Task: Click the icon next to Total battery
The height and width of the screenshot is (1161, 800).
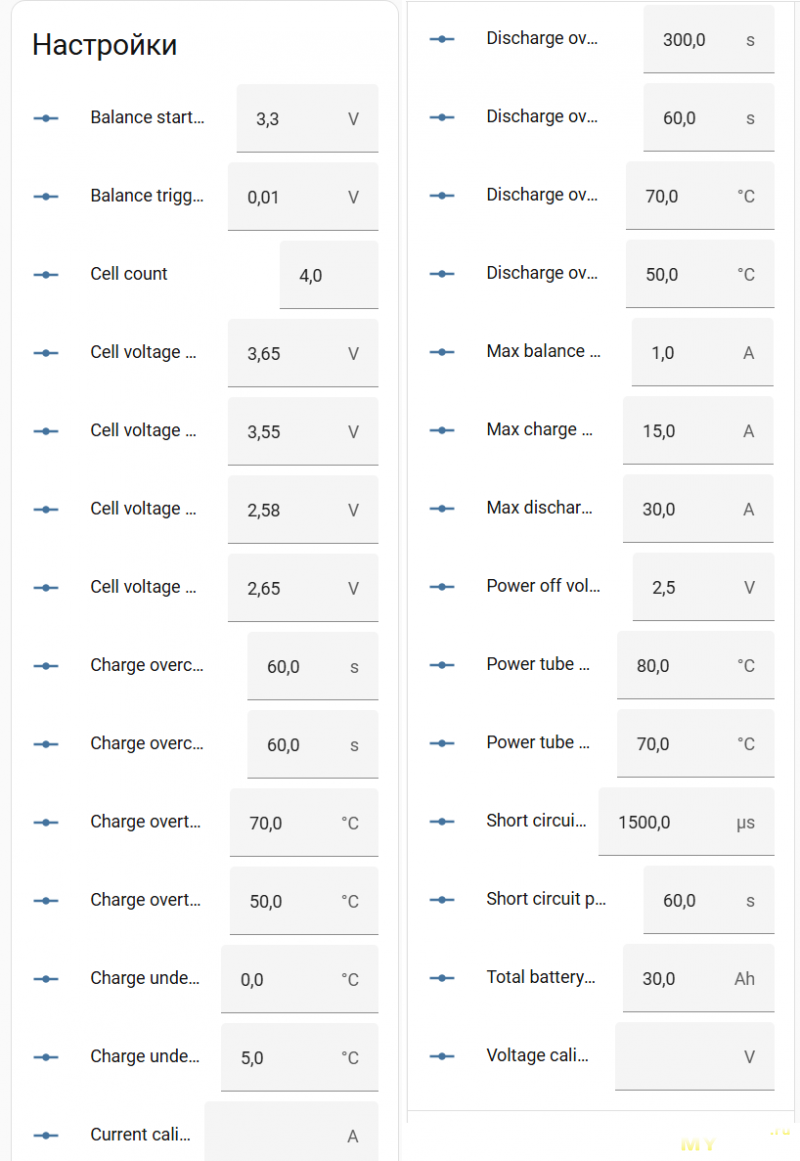Action: 442,978
